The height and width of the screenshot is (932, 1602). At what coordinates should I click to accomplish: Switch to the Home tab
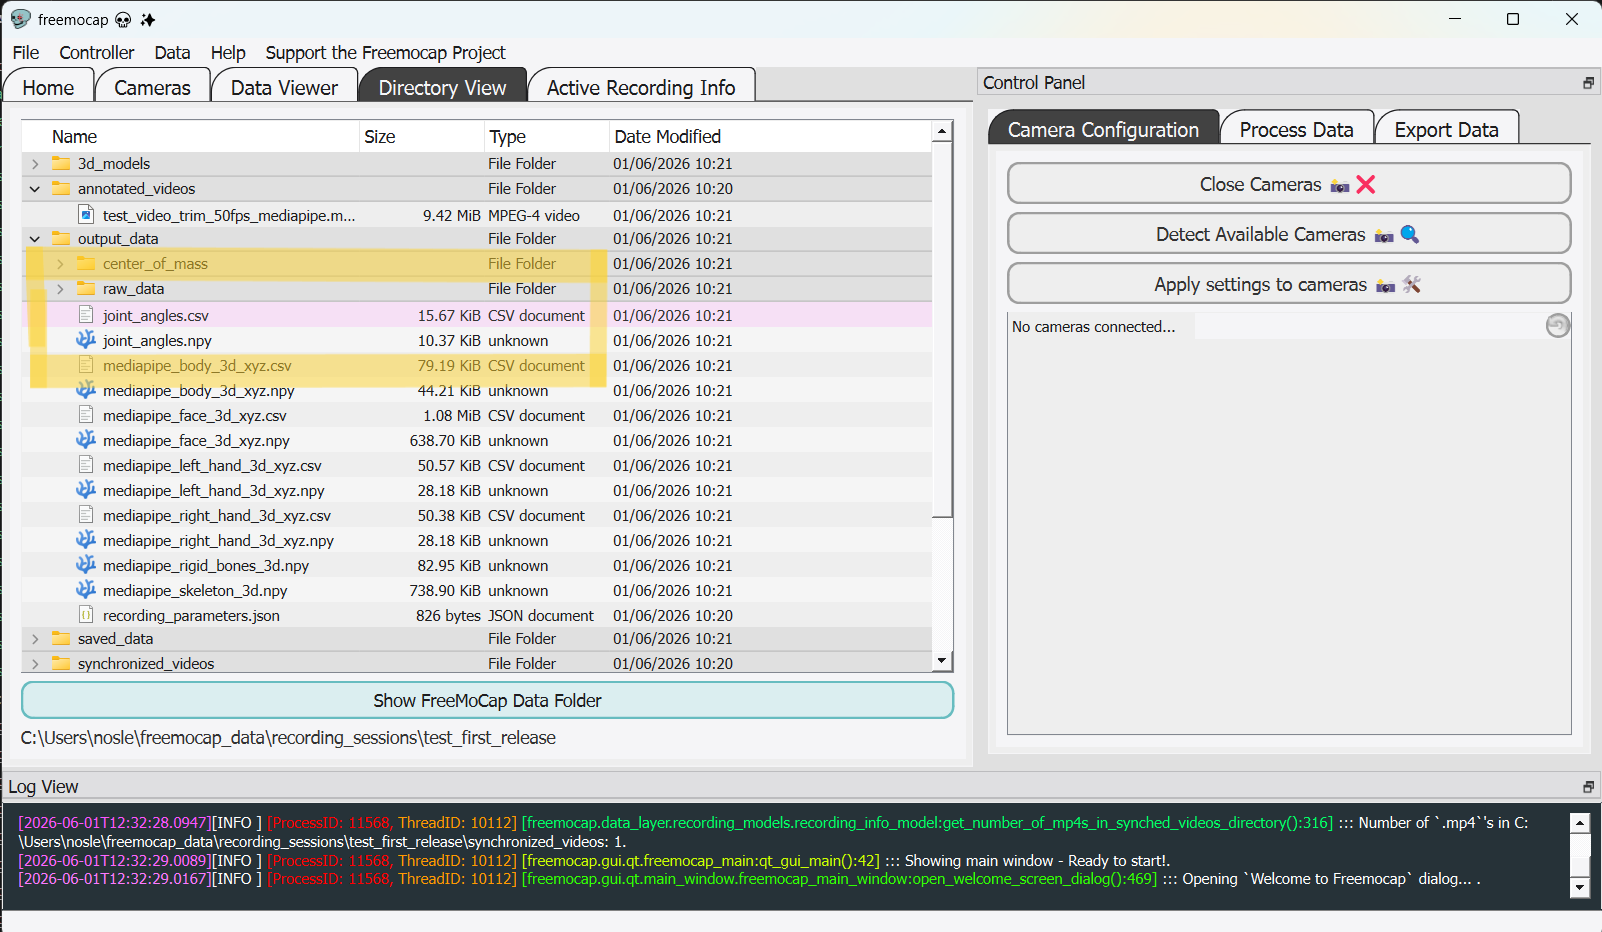click(x=48, y=88)
